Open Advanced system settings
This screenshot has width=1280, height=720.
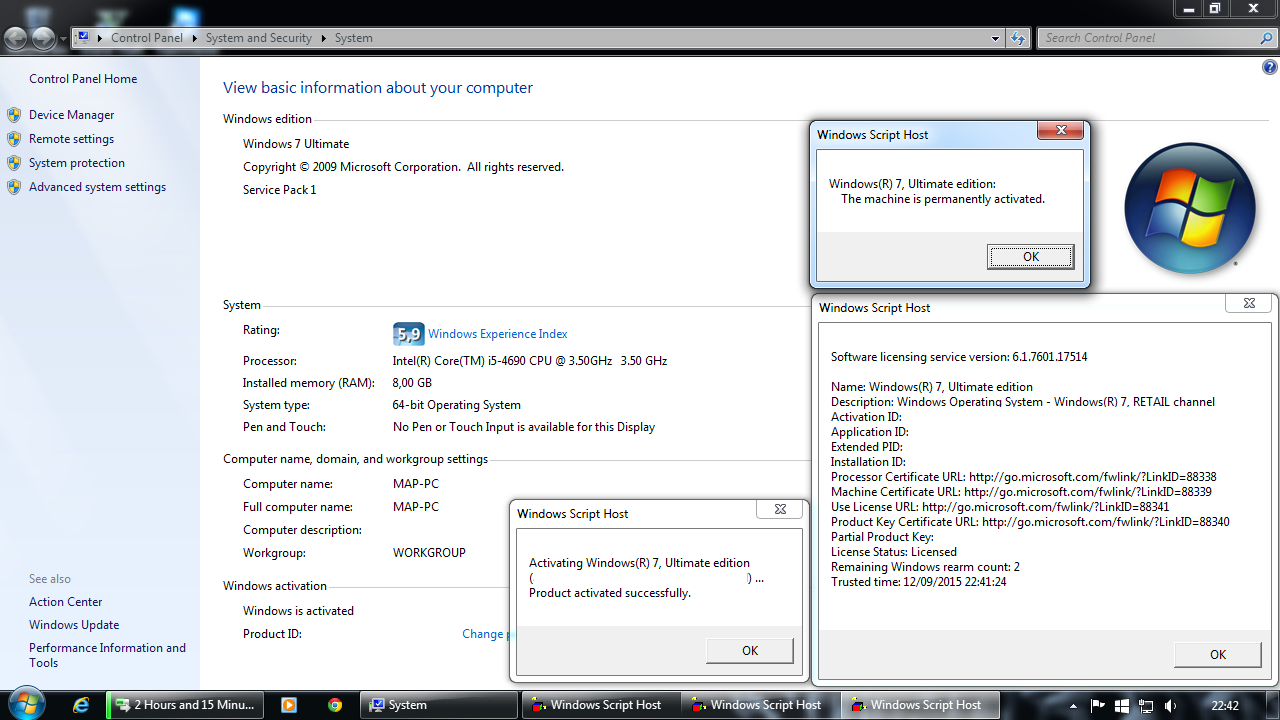click(x=97, y=187)
